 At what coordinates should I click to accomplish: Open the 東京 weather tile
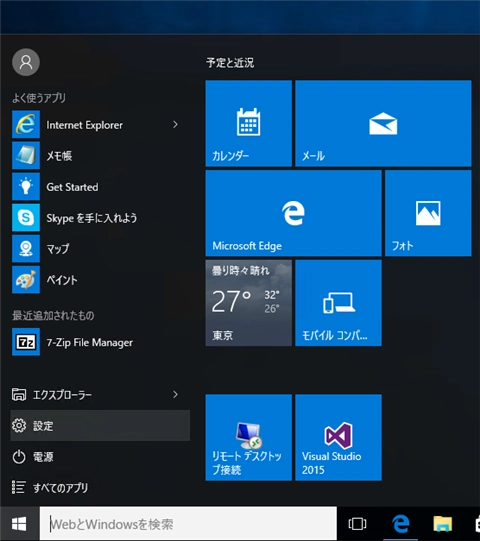(249, 303)
